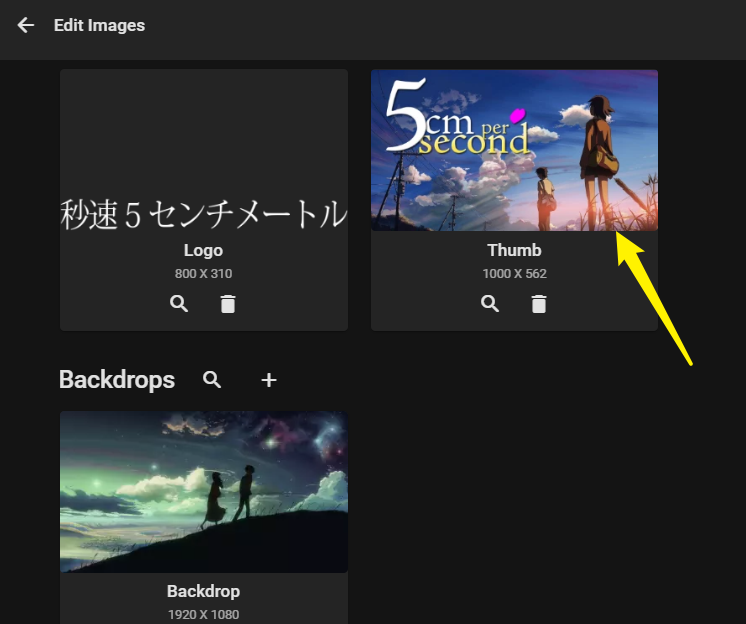
Task: Search for a new Thumb image
Action: pos(490,303)
